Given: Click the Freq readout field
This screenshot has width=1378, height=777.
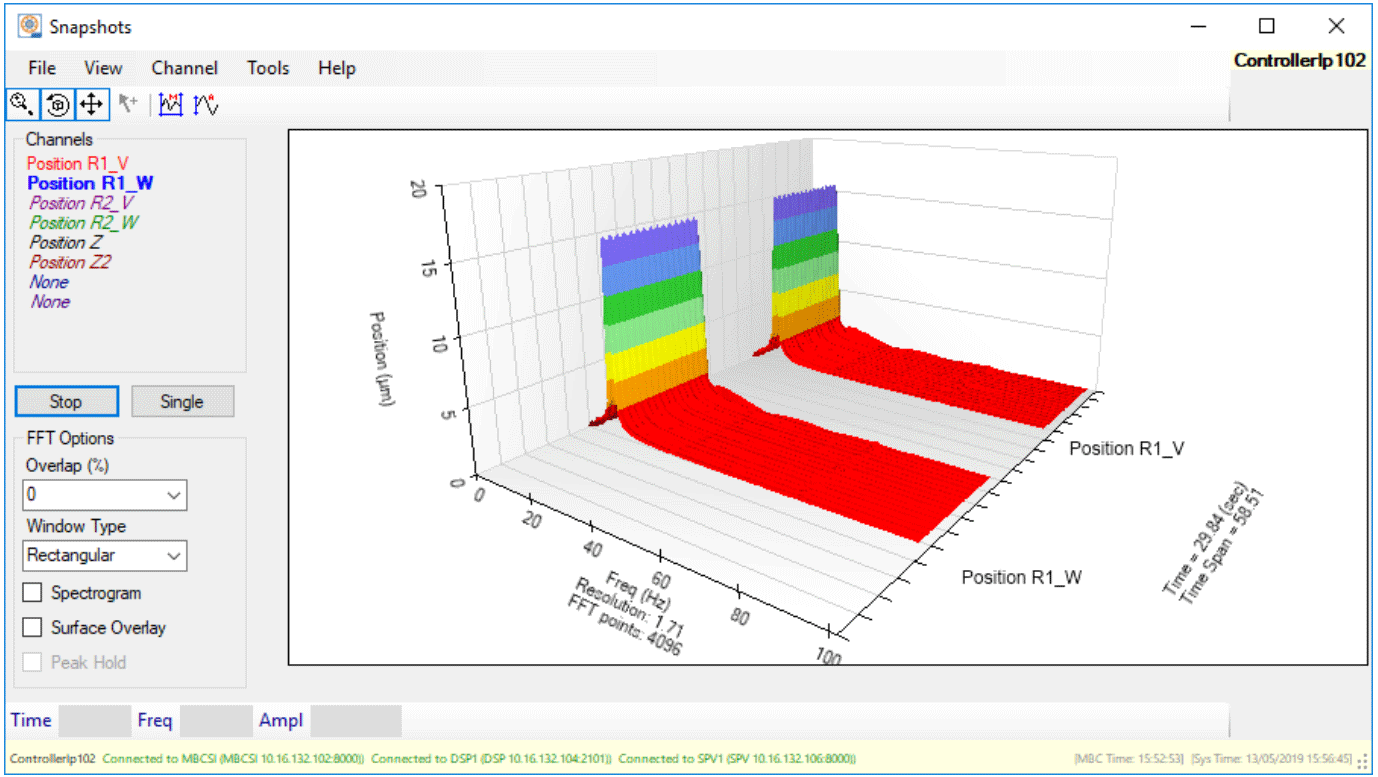Looking at the screenshot, I should click(216, 720).
